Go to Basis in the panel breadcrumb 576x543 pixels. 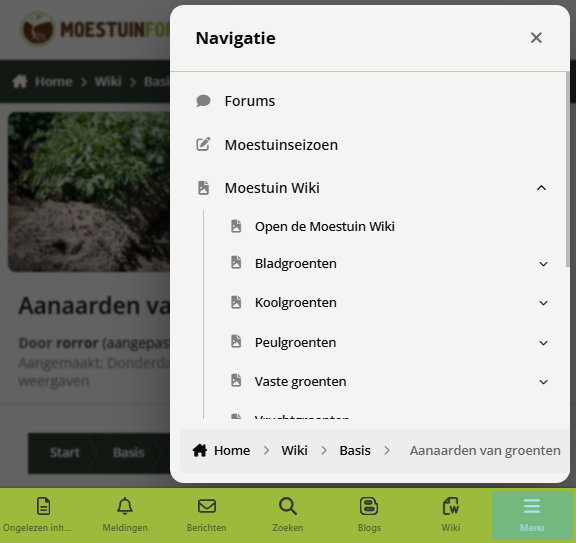tap(354, 450)
